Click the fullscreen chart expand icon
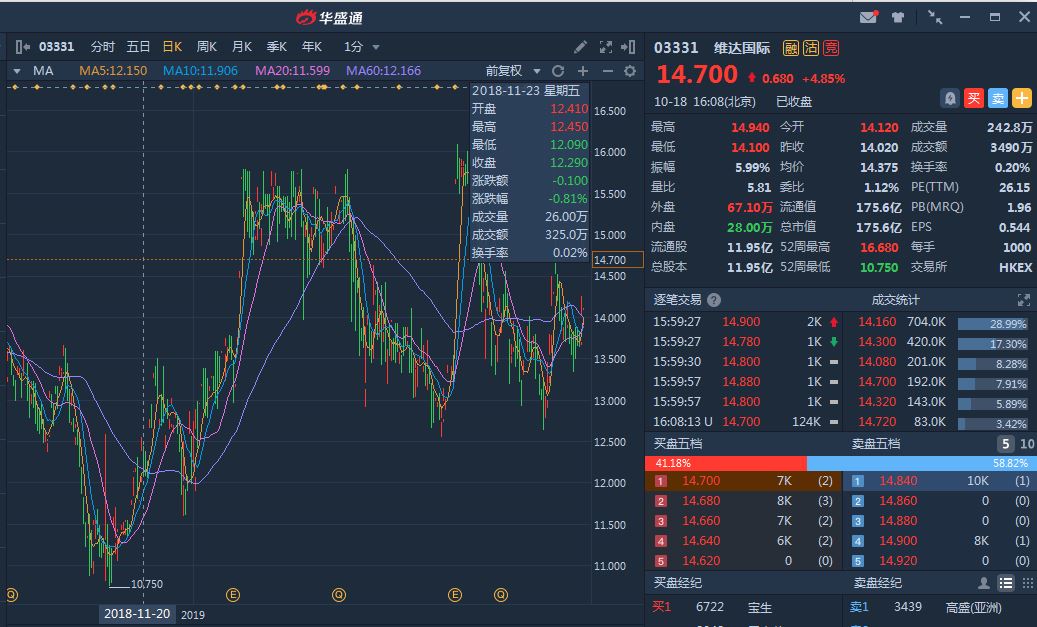This screenshot has height=627, width=1037. tap(605, 47)
